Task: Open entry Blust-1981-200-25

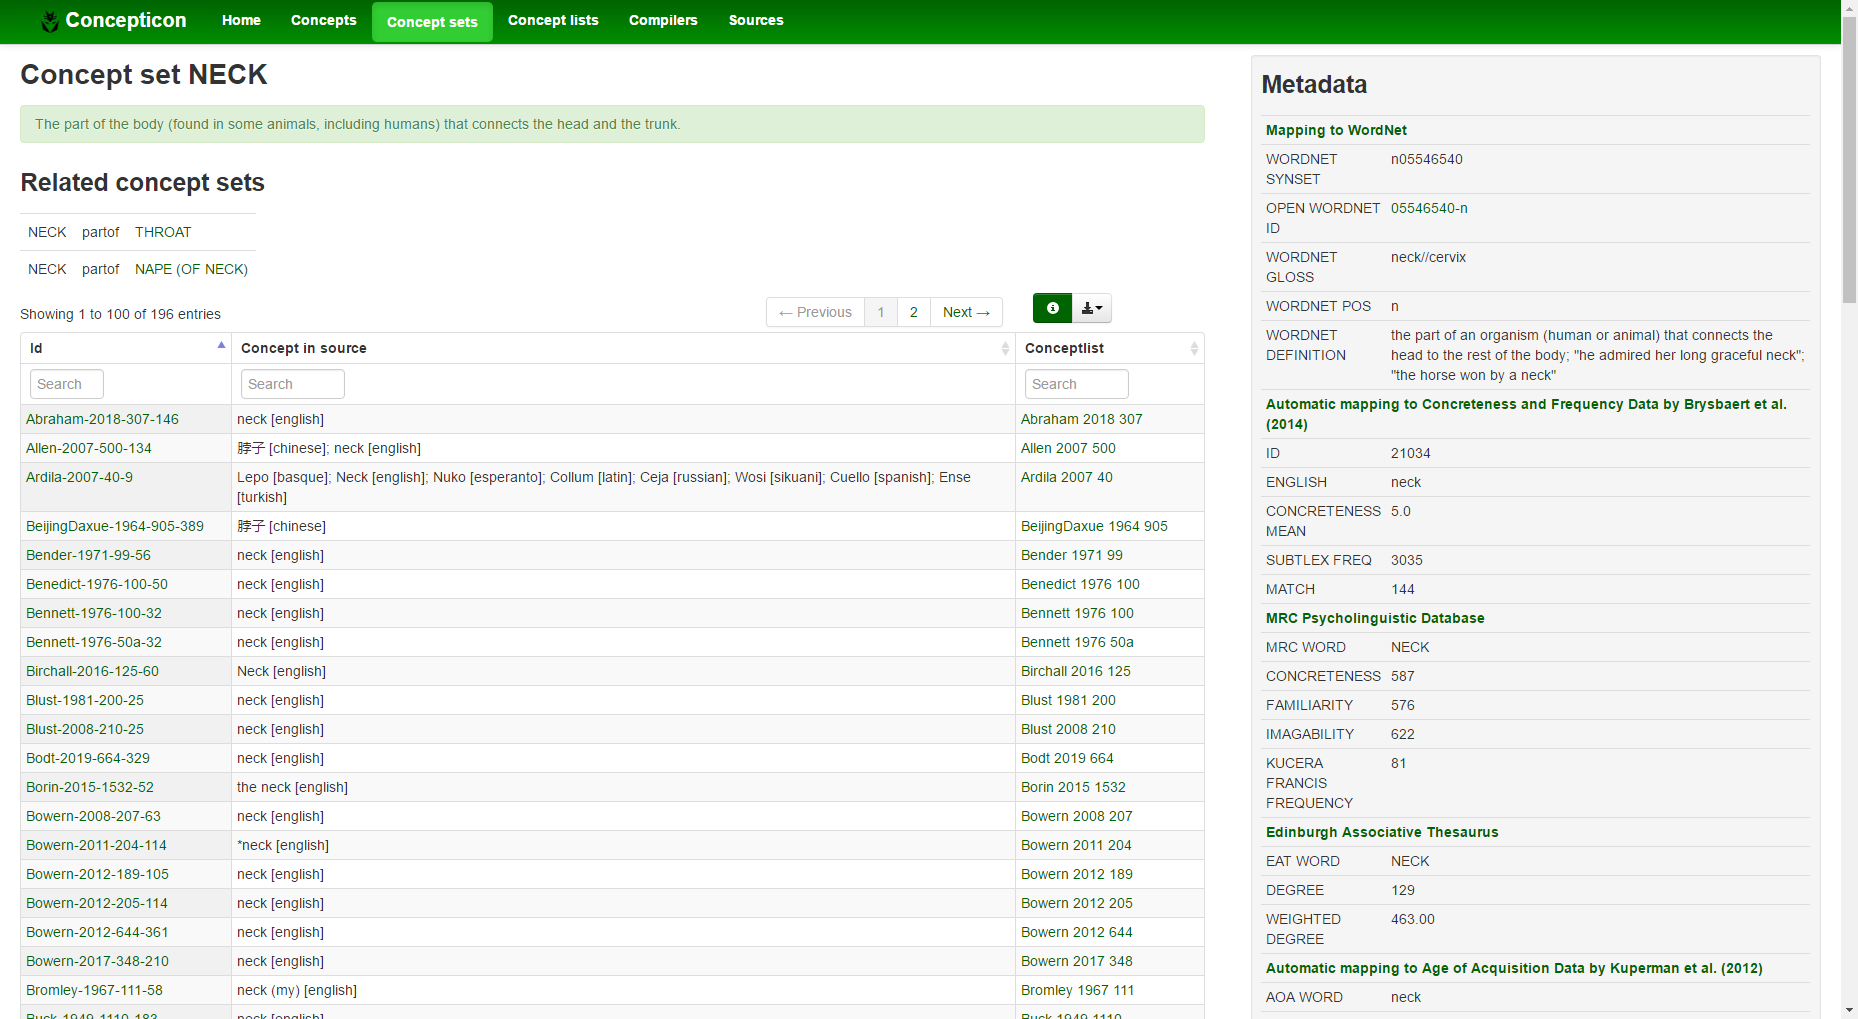Action: coord(85,700)
